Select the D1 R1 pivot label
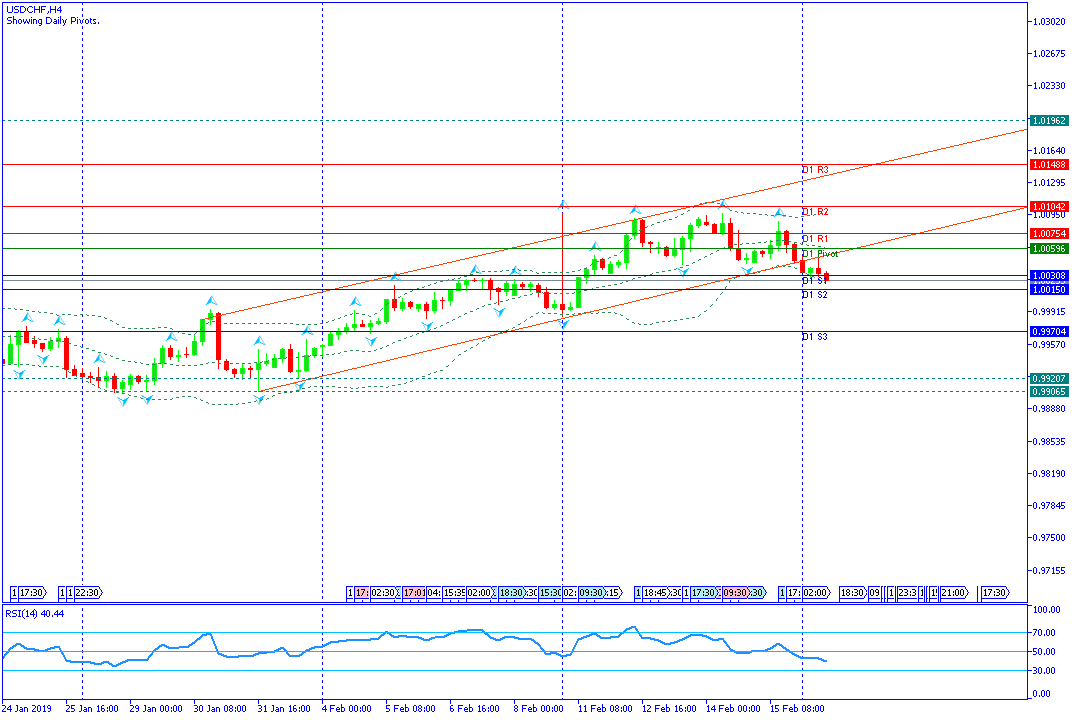This screenshot has width=1080, height=720. 815,239
